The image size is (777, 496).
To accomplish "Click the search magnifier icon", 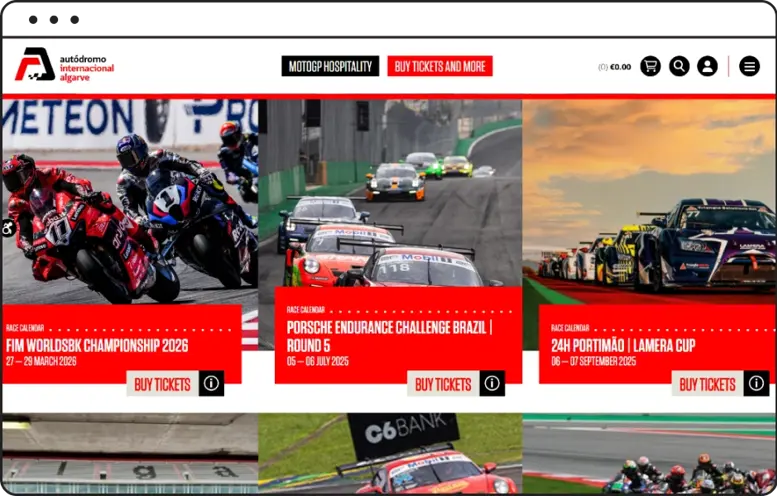I will (x=679, y=66).
